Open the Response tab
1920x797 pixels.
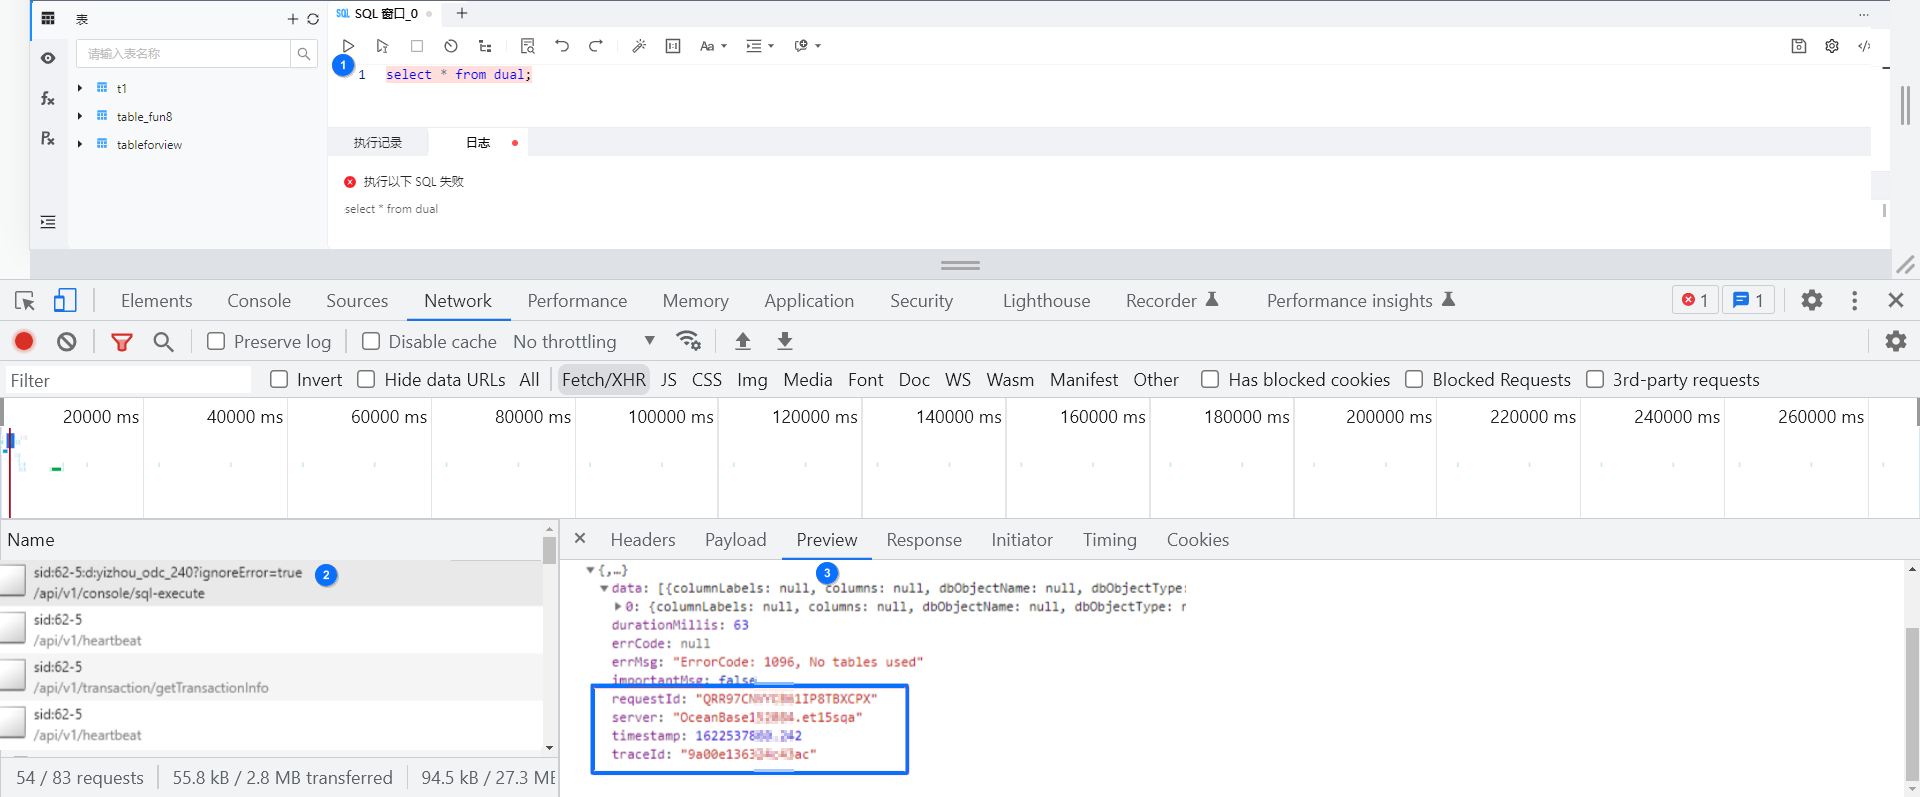[x=923, y=540]
